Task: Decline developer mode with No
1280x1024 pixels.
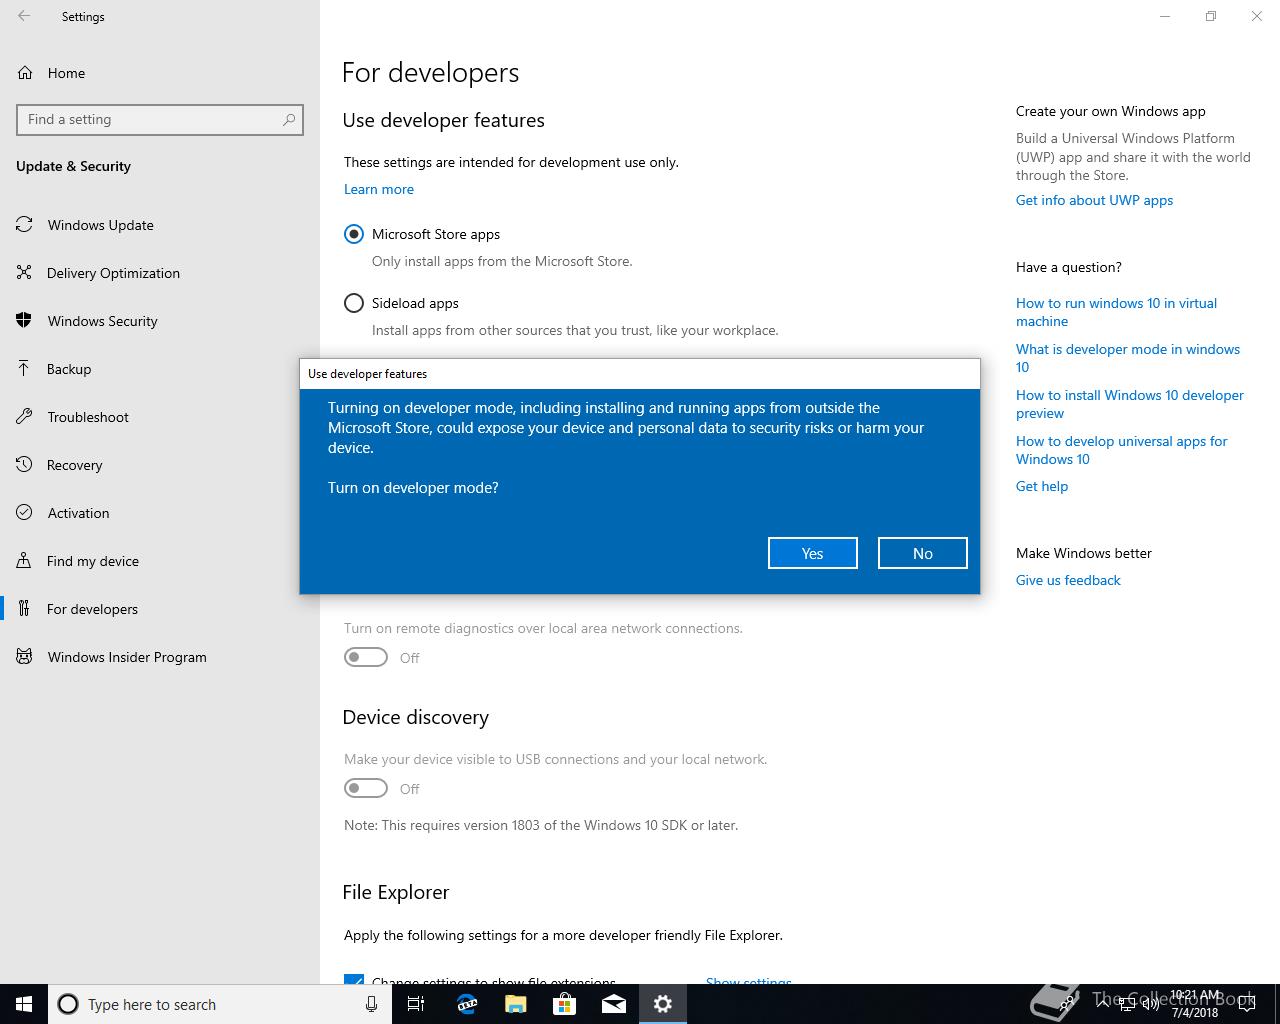Action: click(923, 553)
